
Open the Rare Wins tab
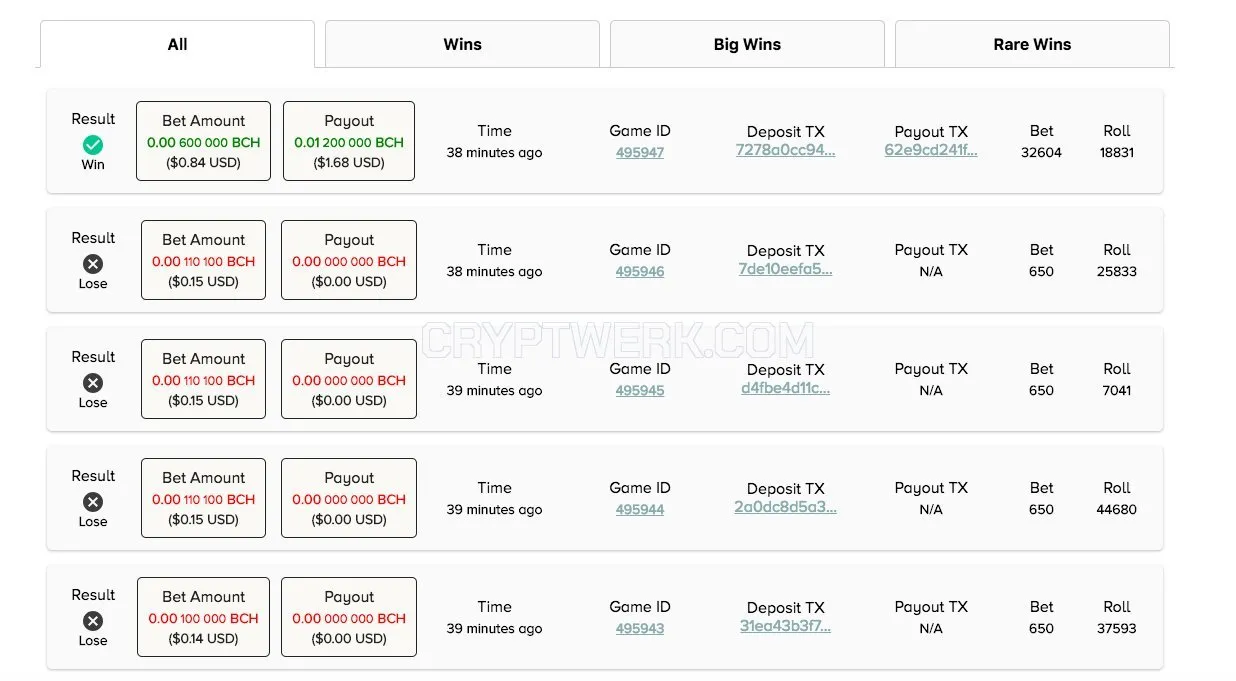[1032, 44]
